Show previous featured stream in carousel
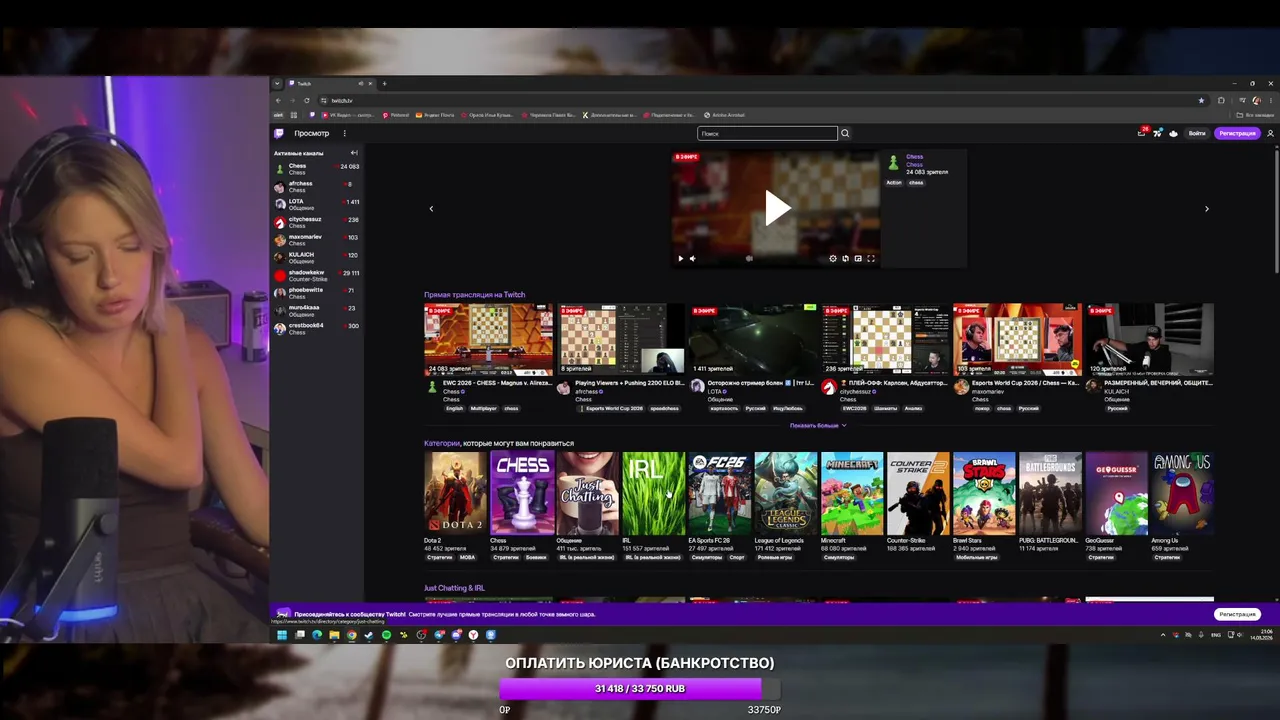1280x720 pixels. click(431, 209)
